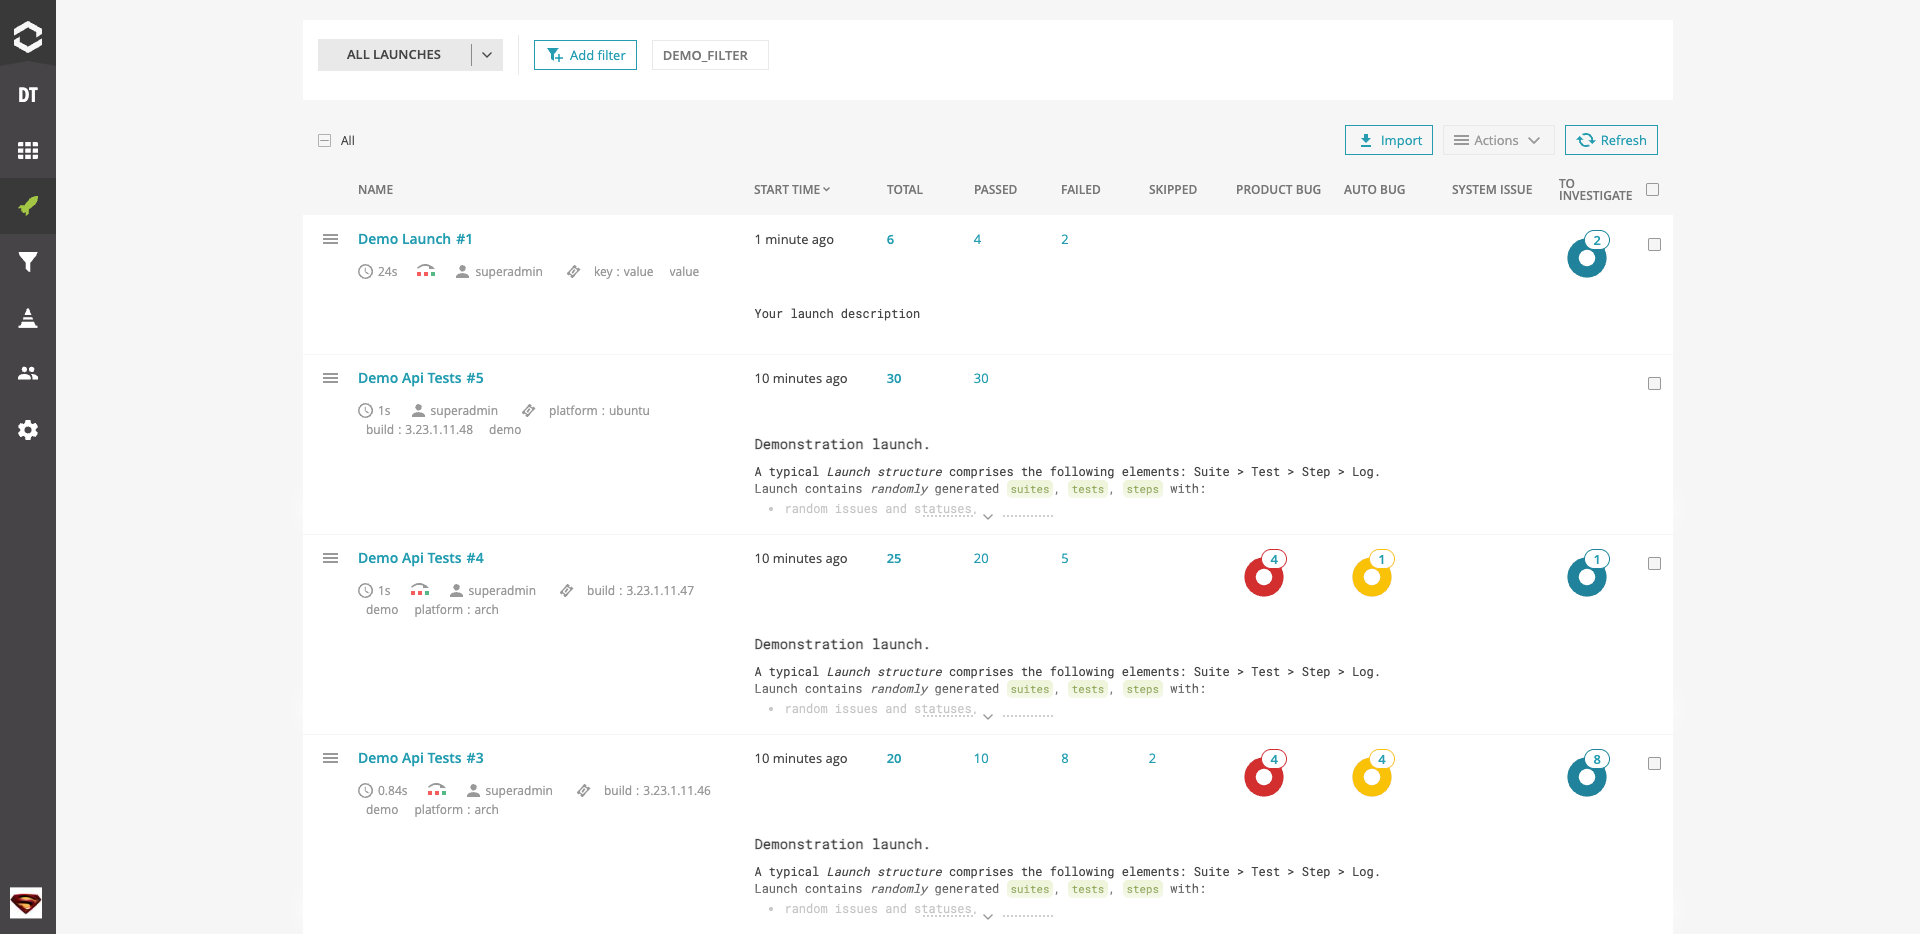Open the Debug cone icon in sidebar
Image resolution: width=1920 pixels, height=934 pixels.
pyautogui.click(x=28, y=318)
